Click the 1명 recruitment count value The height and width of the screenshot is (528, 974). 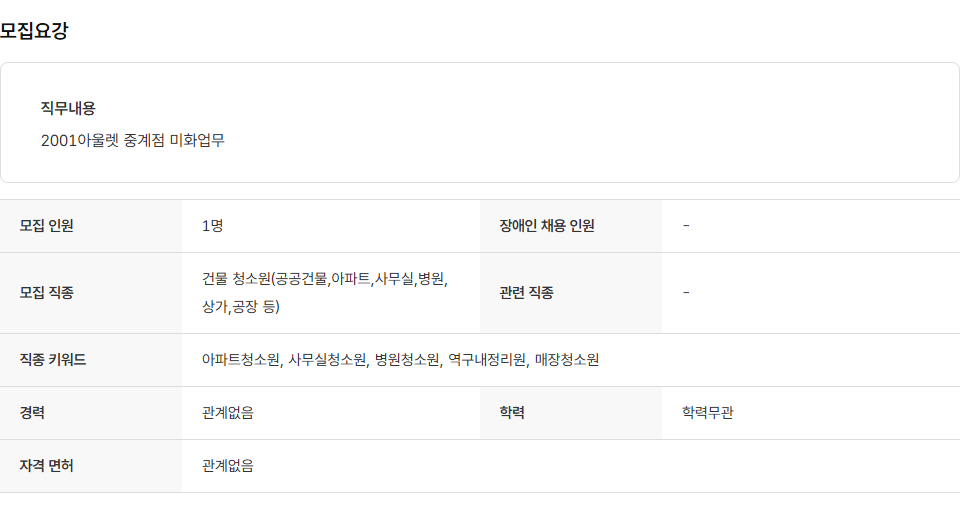[x=212, y=226]
